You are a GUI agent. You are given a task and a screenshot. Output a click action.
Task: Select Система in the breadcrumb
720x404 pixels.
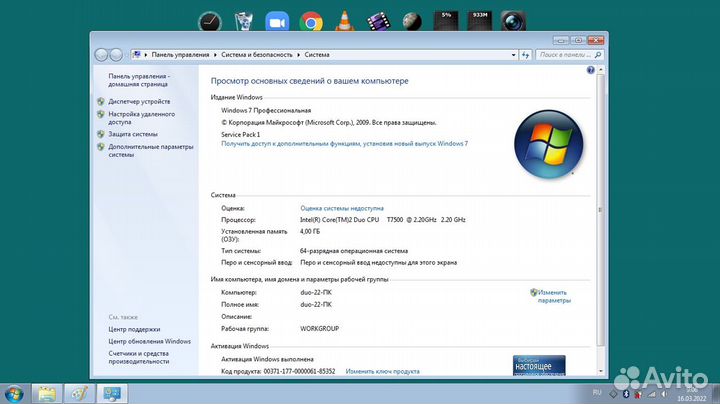[317, 55]
